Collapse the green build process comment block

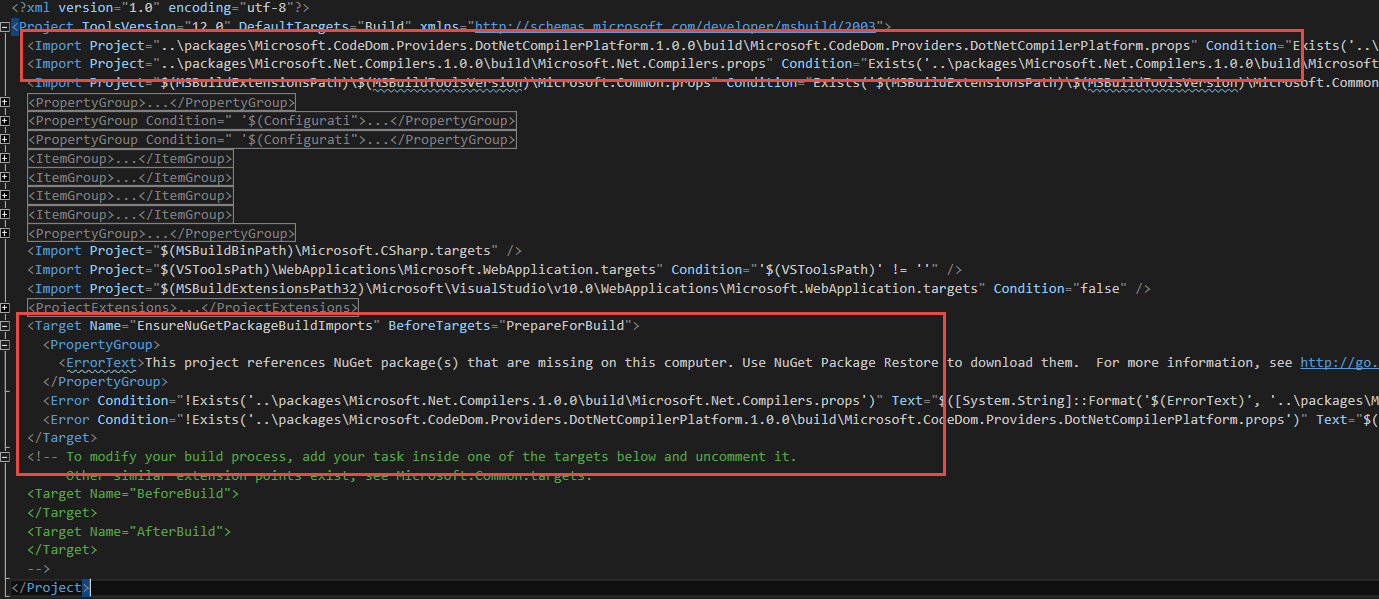click(6, 456)
